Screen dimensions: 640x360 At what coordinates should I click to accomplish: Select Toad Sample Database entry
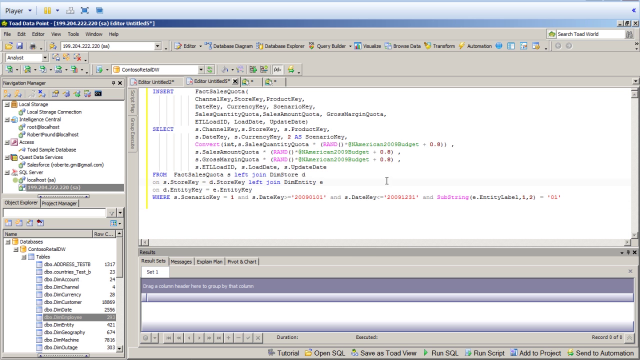(x=51, y=150)
